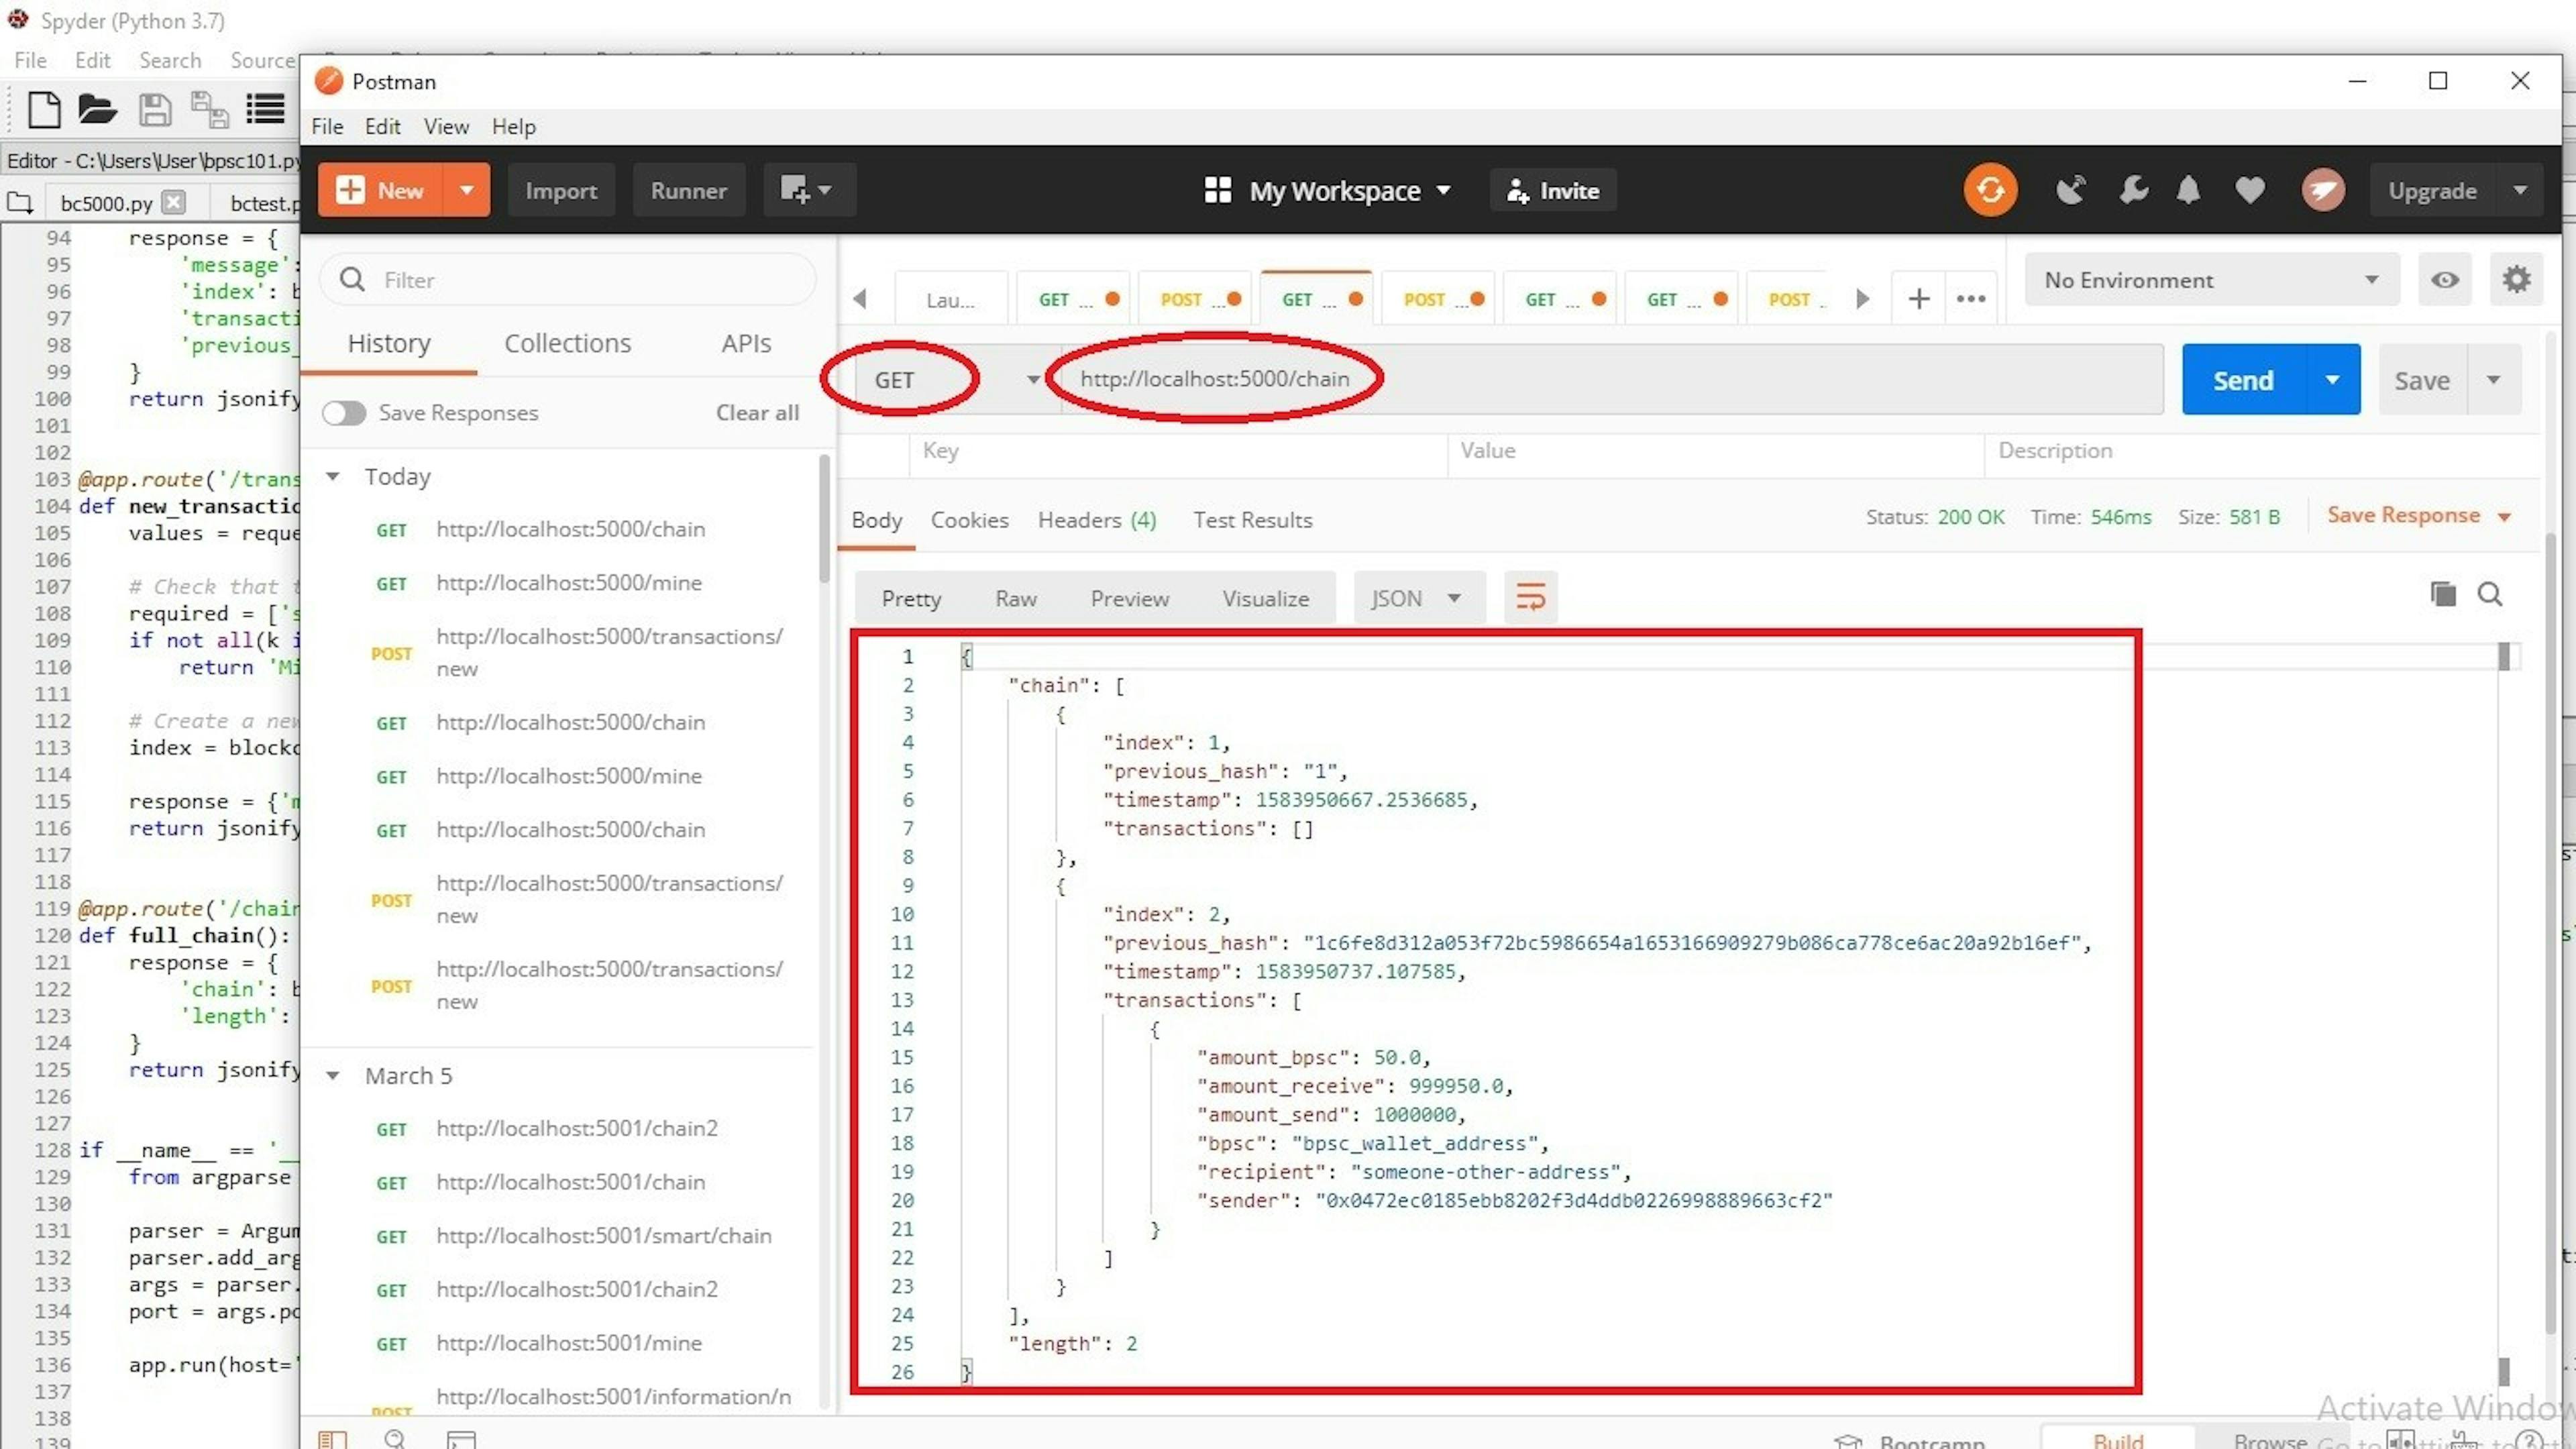The width and height of the screenshot is (2576, 1449).
Task: Switch response view to Visualize
Action: click(x=1265, y=598)
